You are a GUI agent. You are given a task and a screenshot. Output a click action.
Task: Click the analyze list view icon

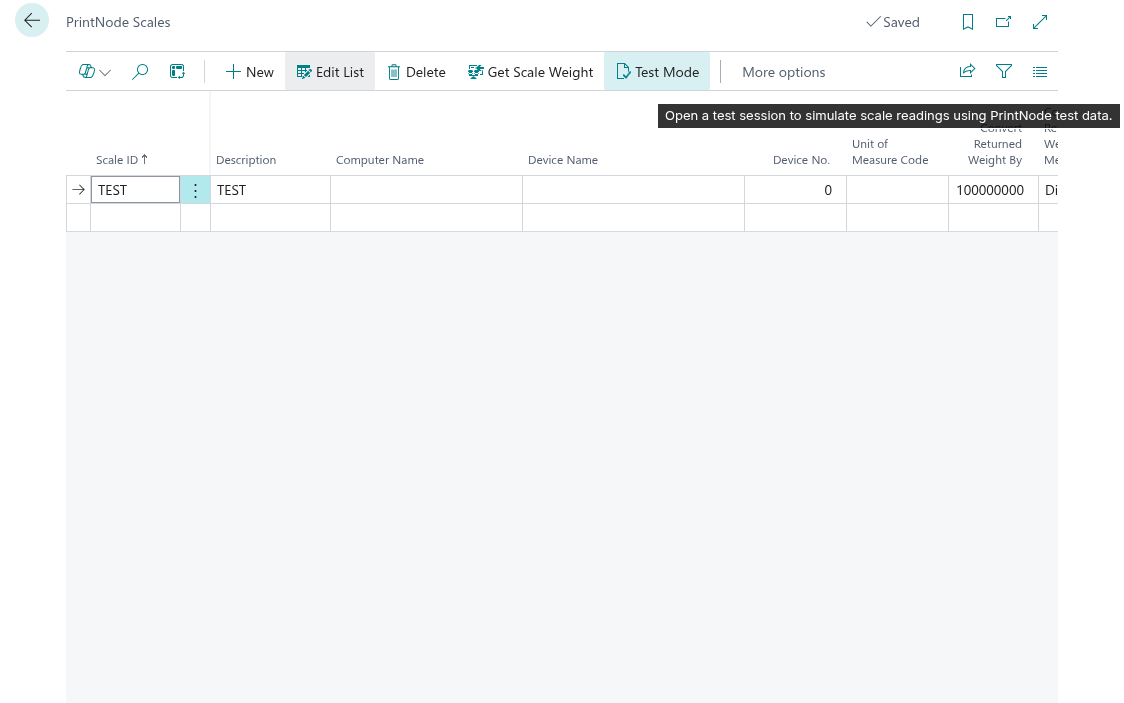177,72
